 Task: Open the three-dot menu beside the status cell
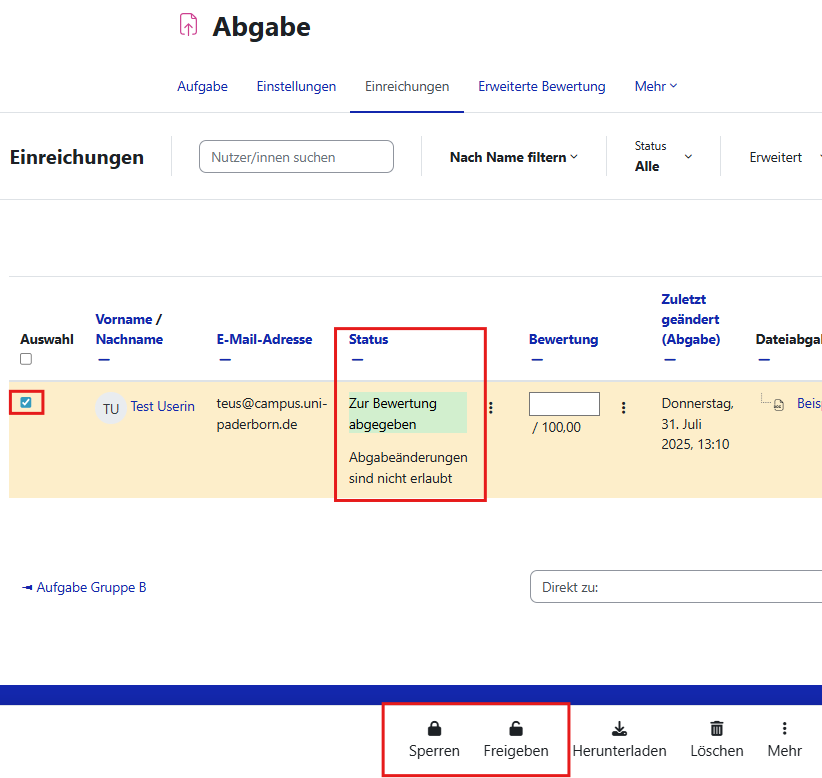(x=490, y=408)
